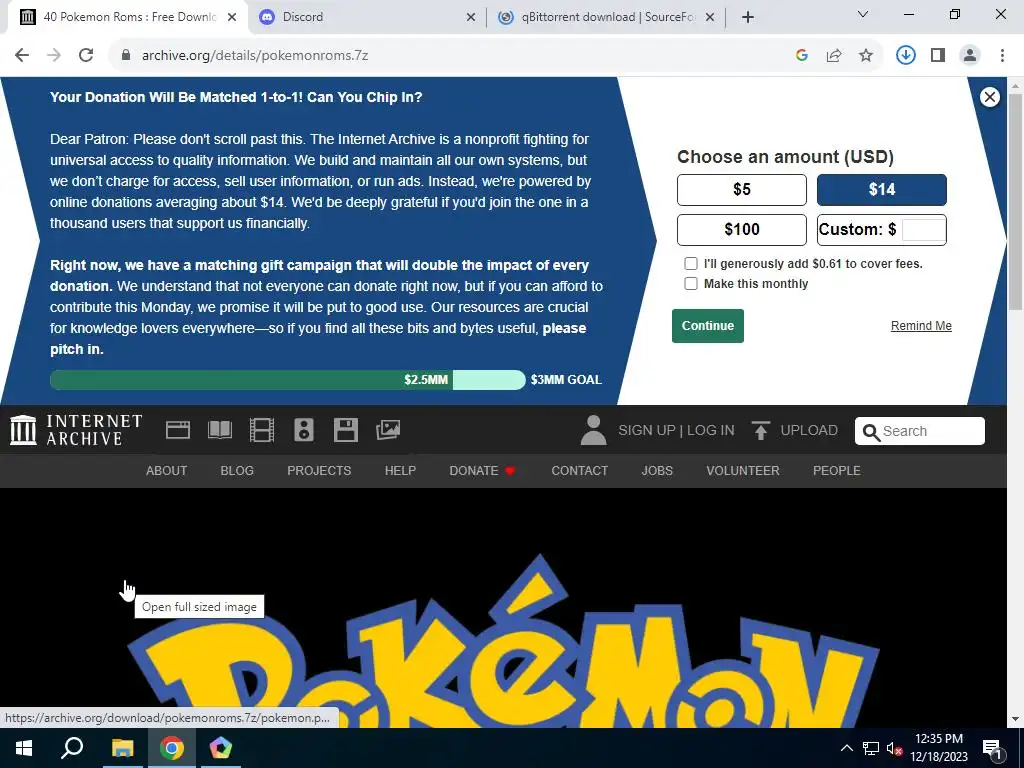Open the CONTACT menu item
The width and height of the screenshot is (1024, 768).
(579, 471)
